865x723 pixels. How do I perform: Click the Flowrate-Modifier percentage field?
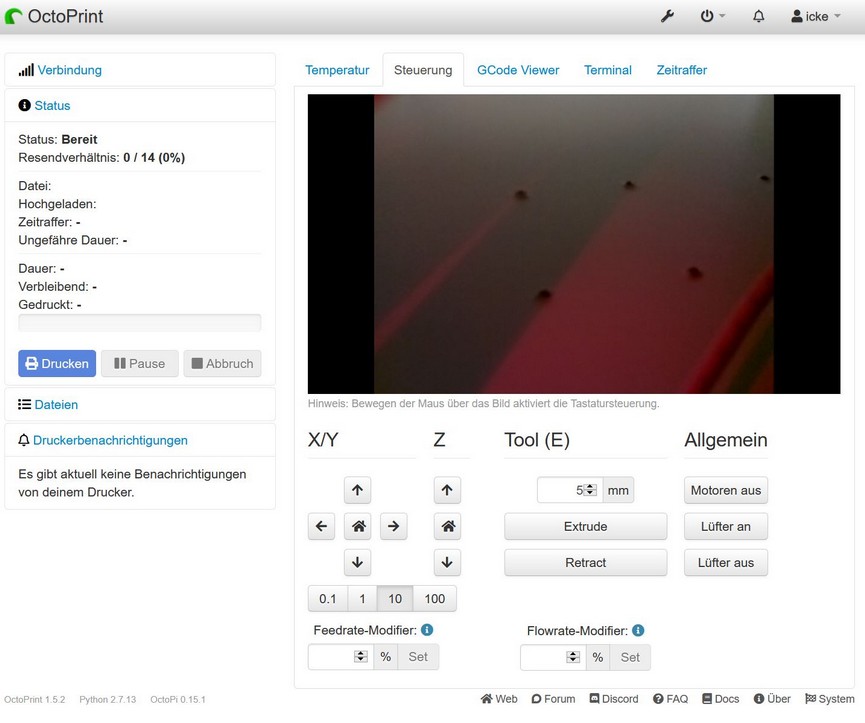[x=553, y=657]
